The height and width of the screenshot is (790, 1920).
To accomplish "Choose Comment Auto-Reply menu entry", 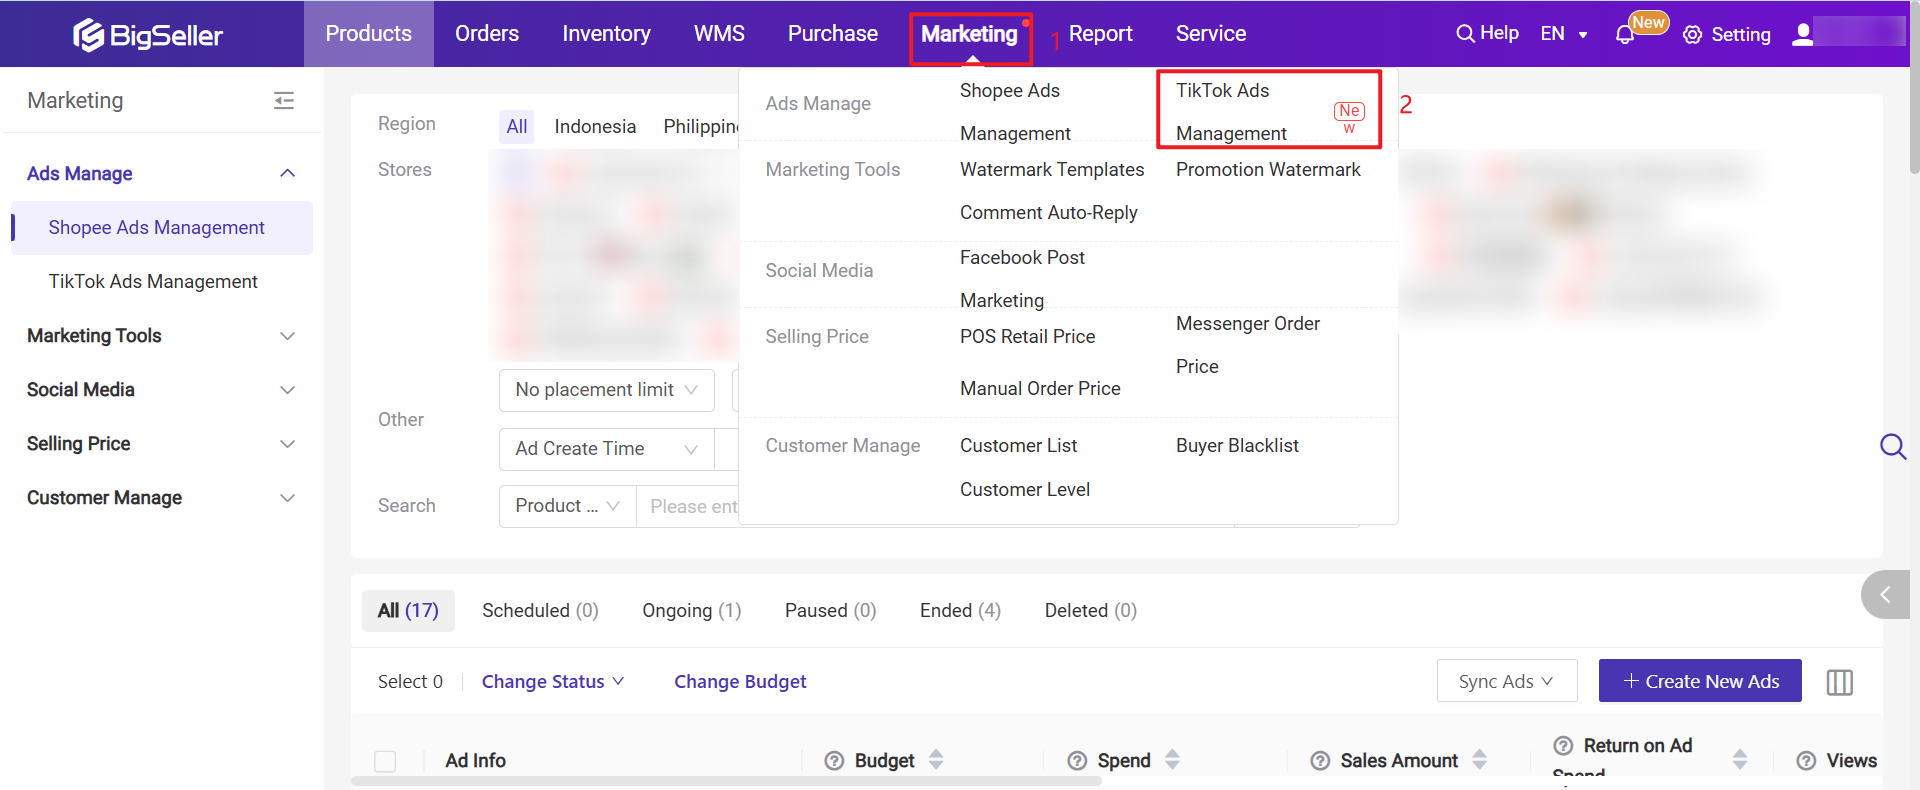I will coord(1049,213).
